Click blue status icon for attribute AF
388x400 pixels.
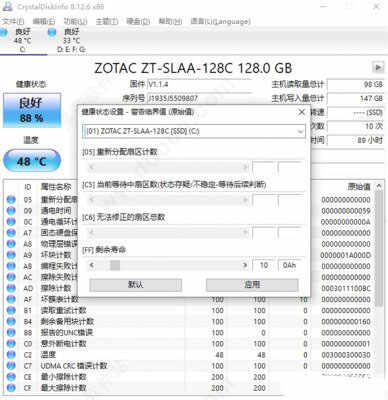coord(11,299)
